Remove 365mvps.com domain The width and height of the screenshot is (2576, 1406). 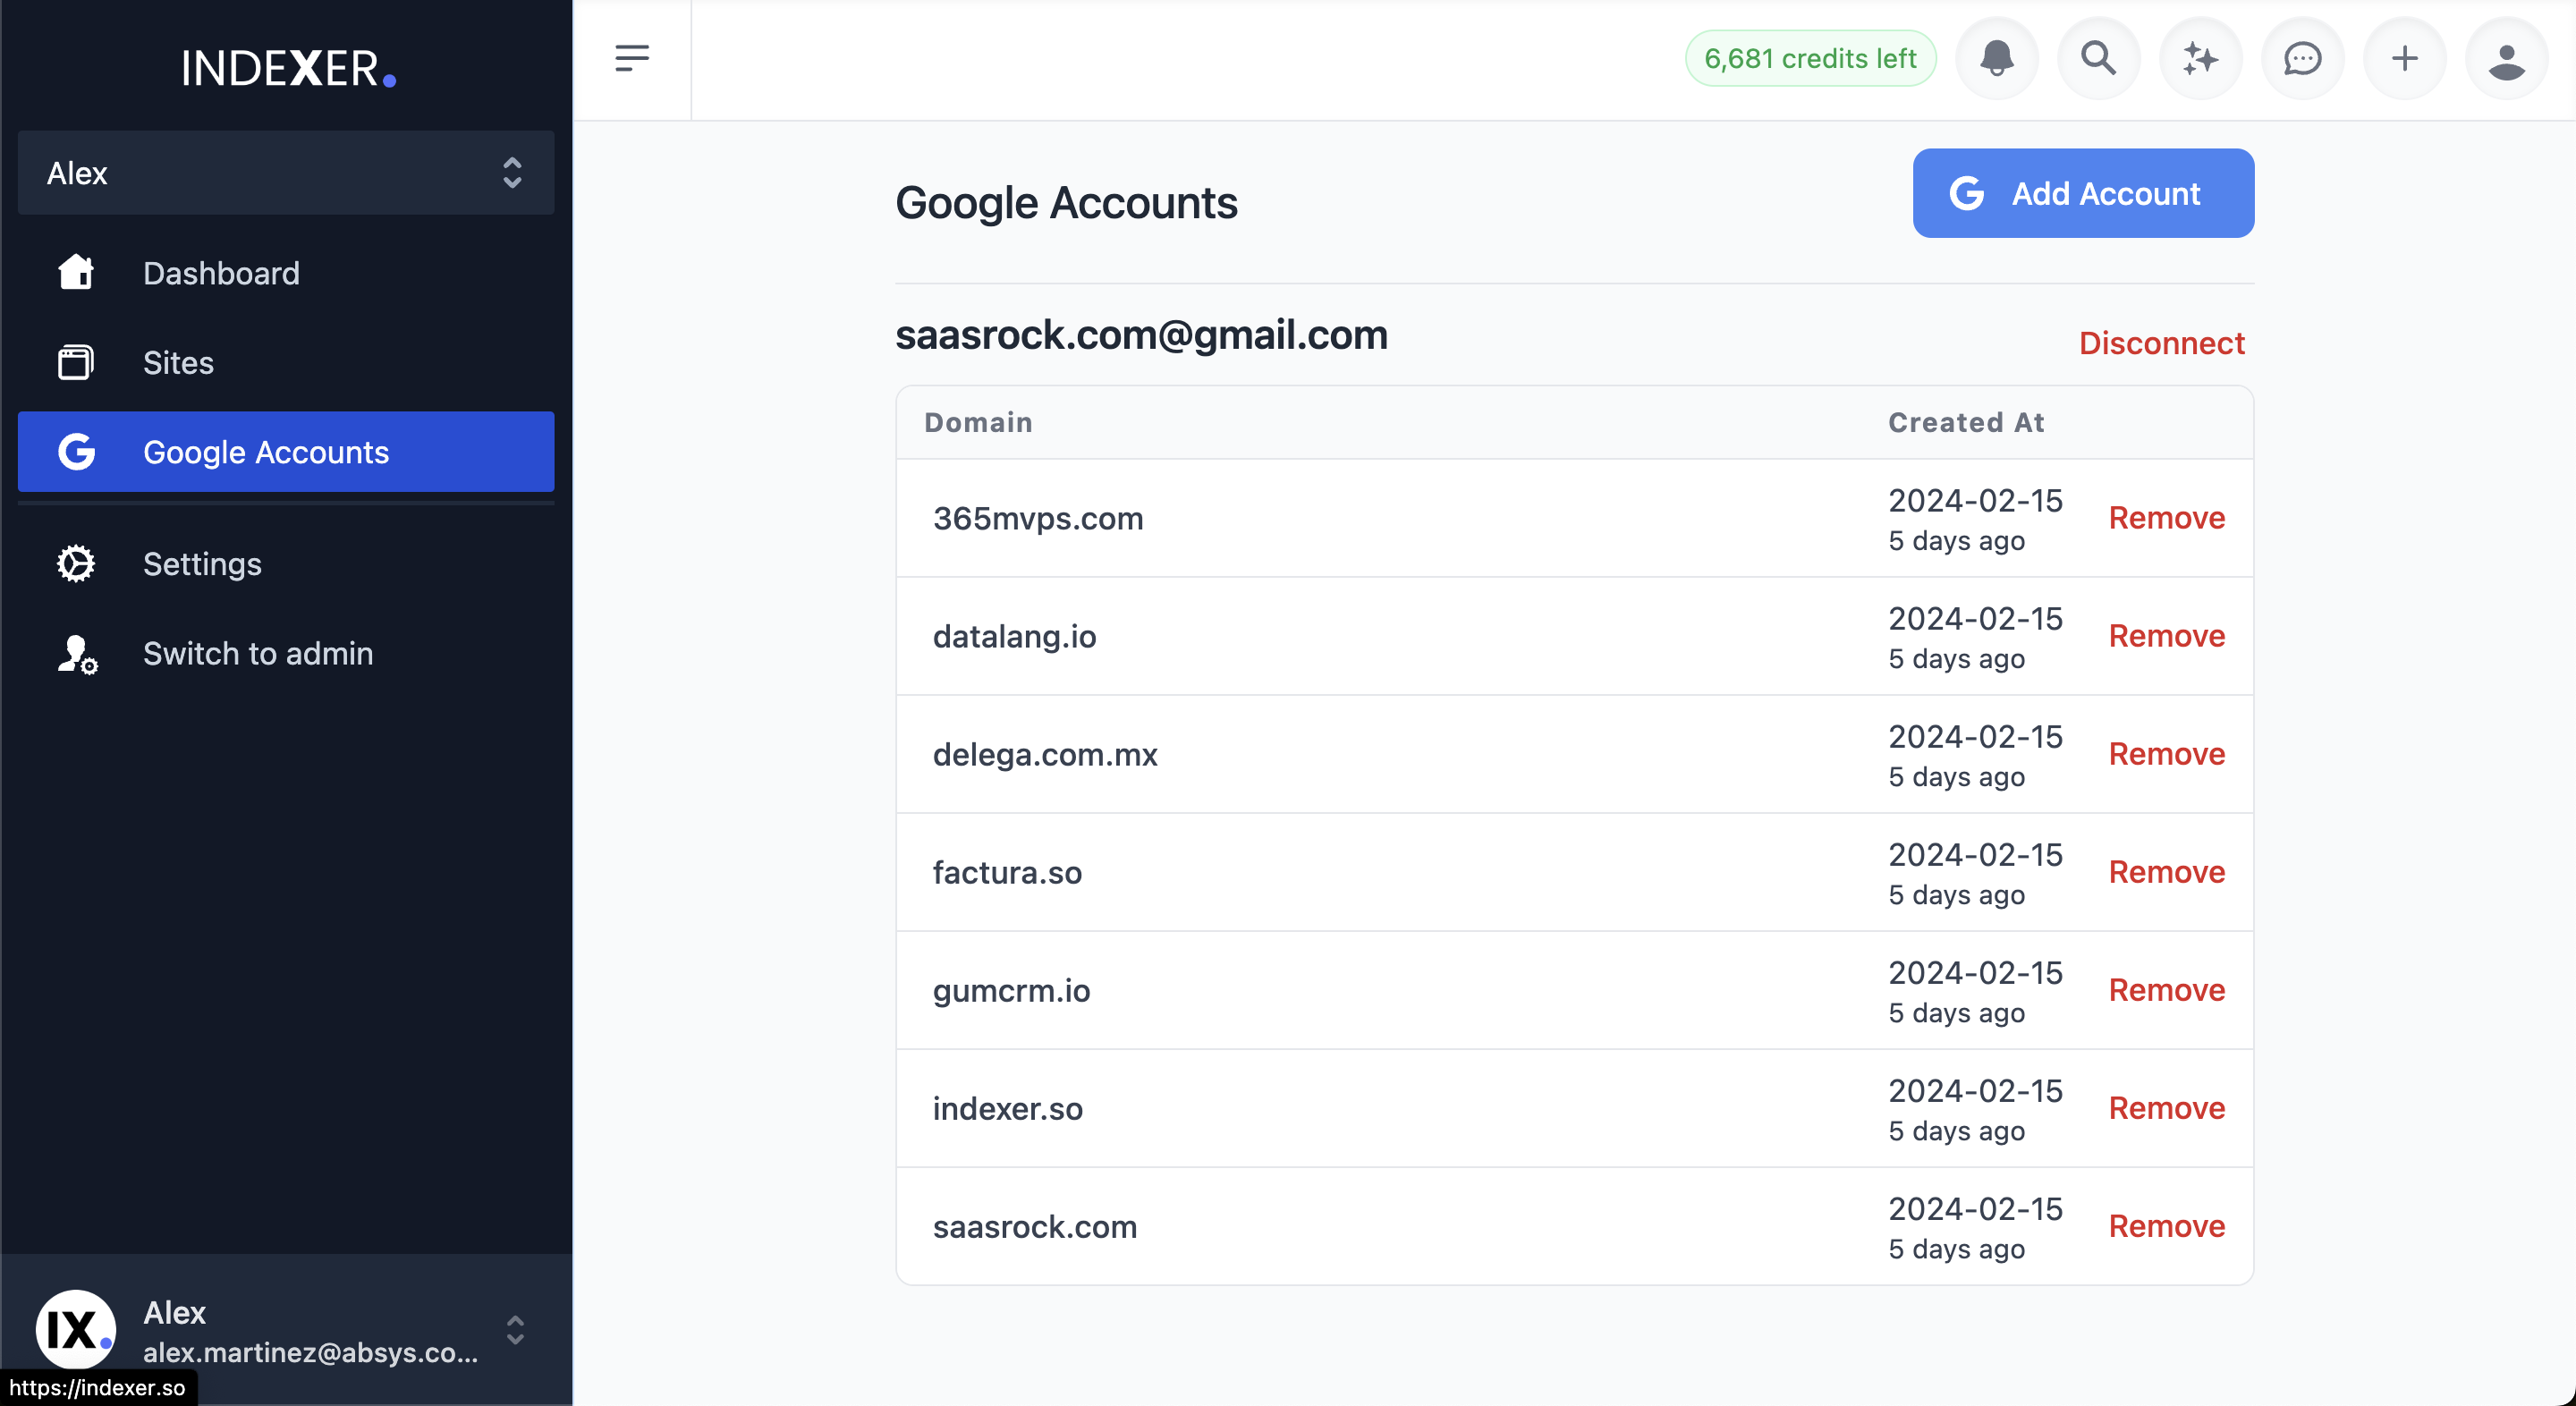2166,518
